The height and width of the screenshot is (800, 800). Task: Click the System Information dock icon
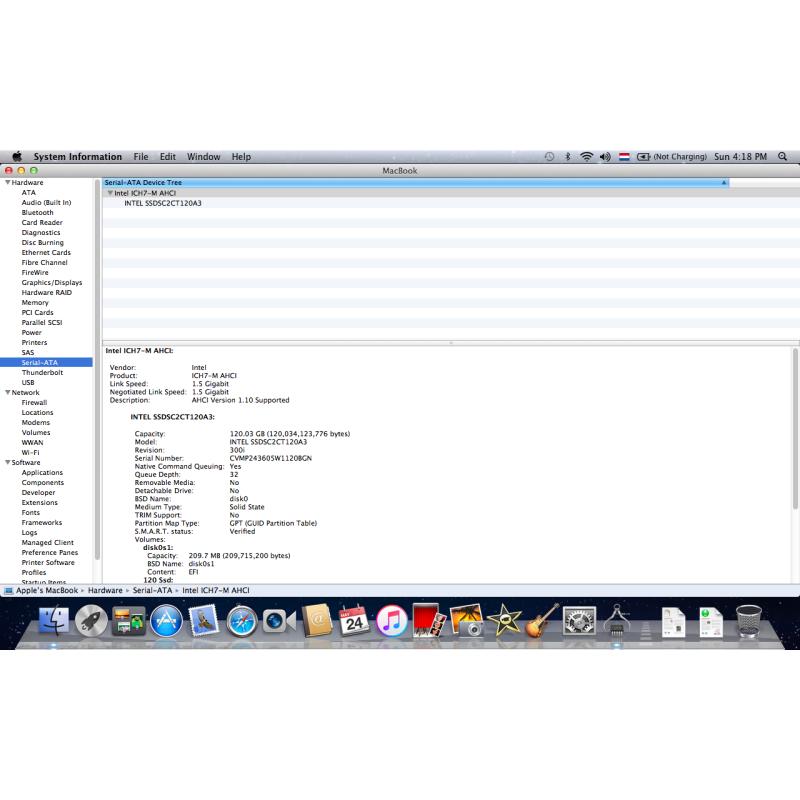(x=616, y=620)
